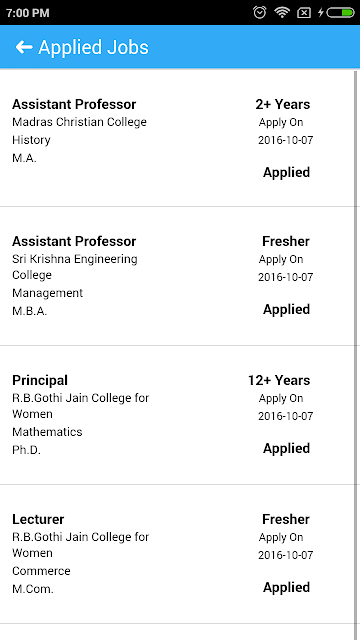Select the 2+ Years experience label
Image resolution: width=360 pixels, height=640 pixels.
click(x=283, y=104)
